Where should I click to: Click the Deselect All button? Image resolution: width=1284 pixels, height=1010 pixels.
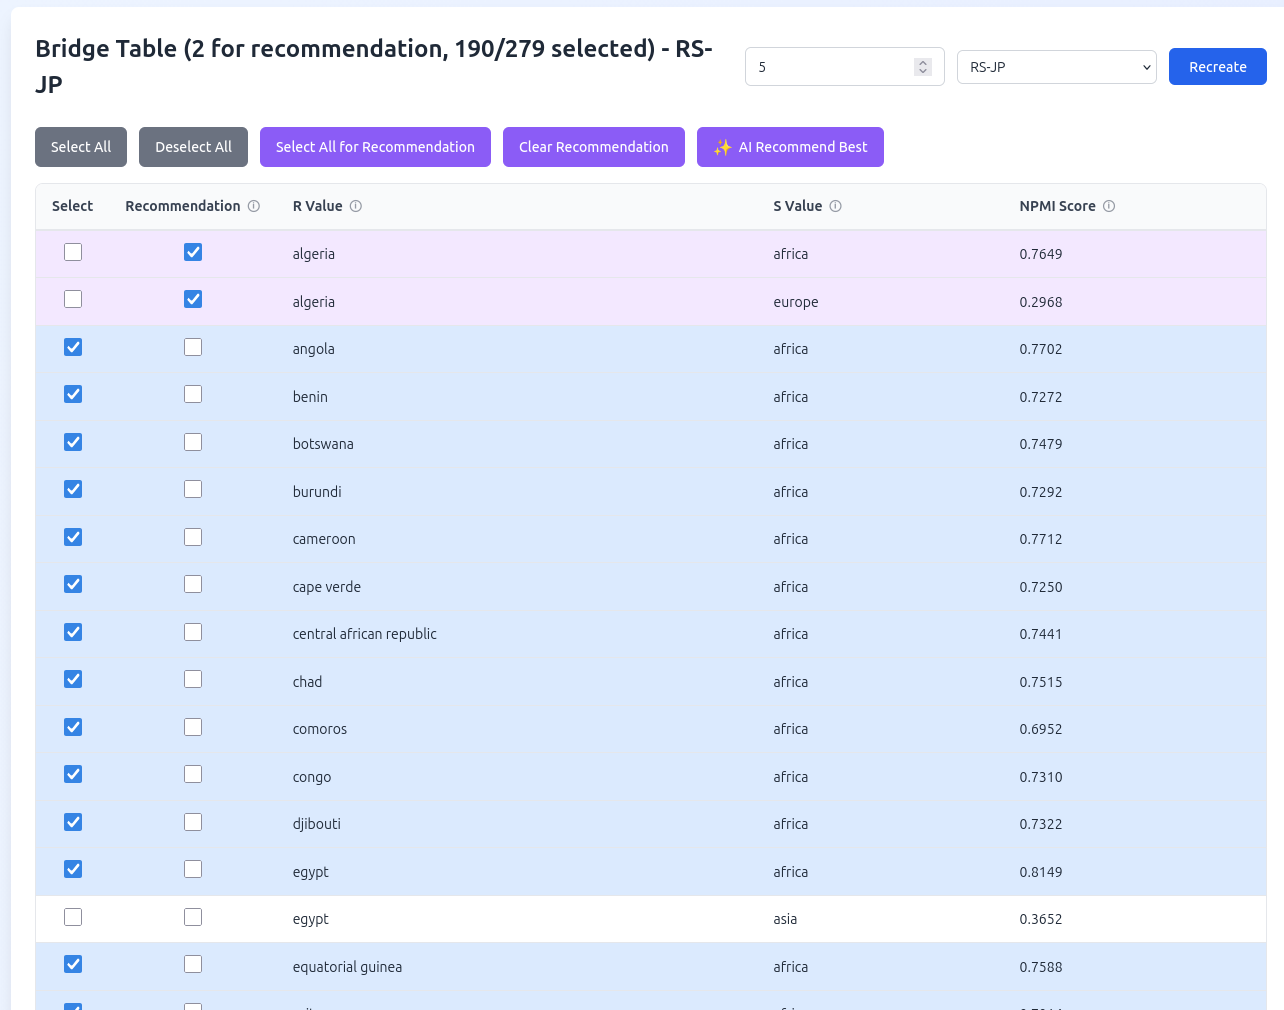[x=193, y=147]
